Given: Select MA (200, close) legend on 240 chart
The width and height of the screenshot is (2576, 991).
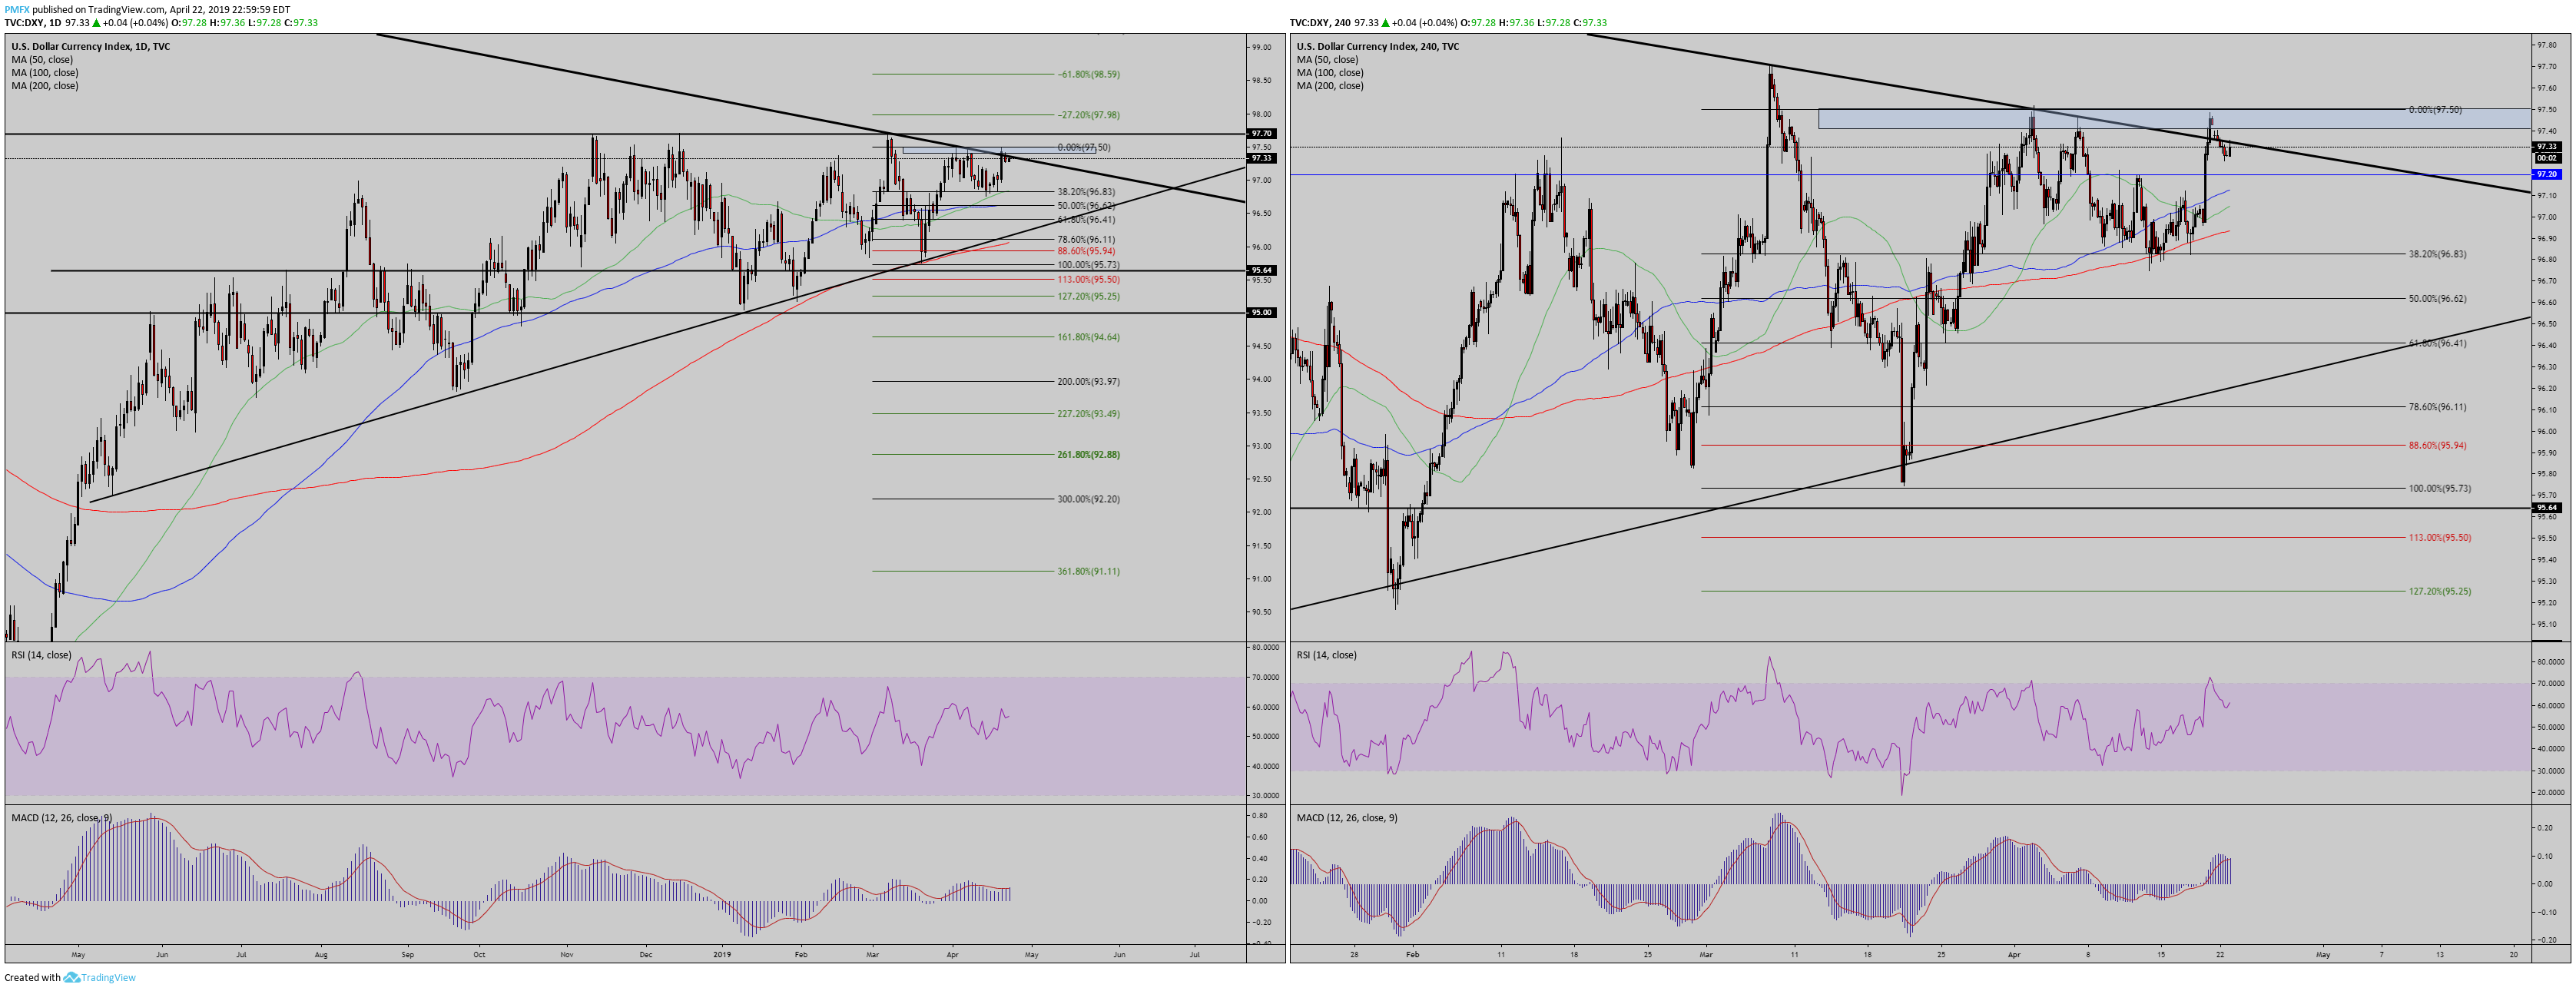Looking at the screenshot, I should (1331, 86).
